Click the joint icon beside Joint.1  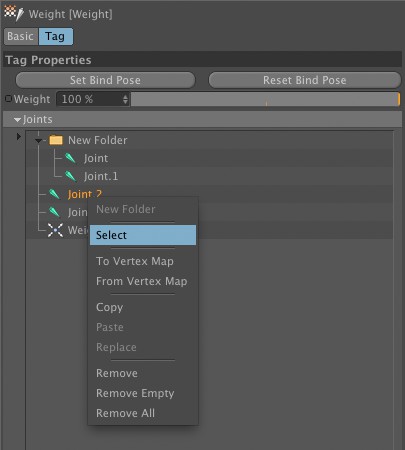coord(70,176)
